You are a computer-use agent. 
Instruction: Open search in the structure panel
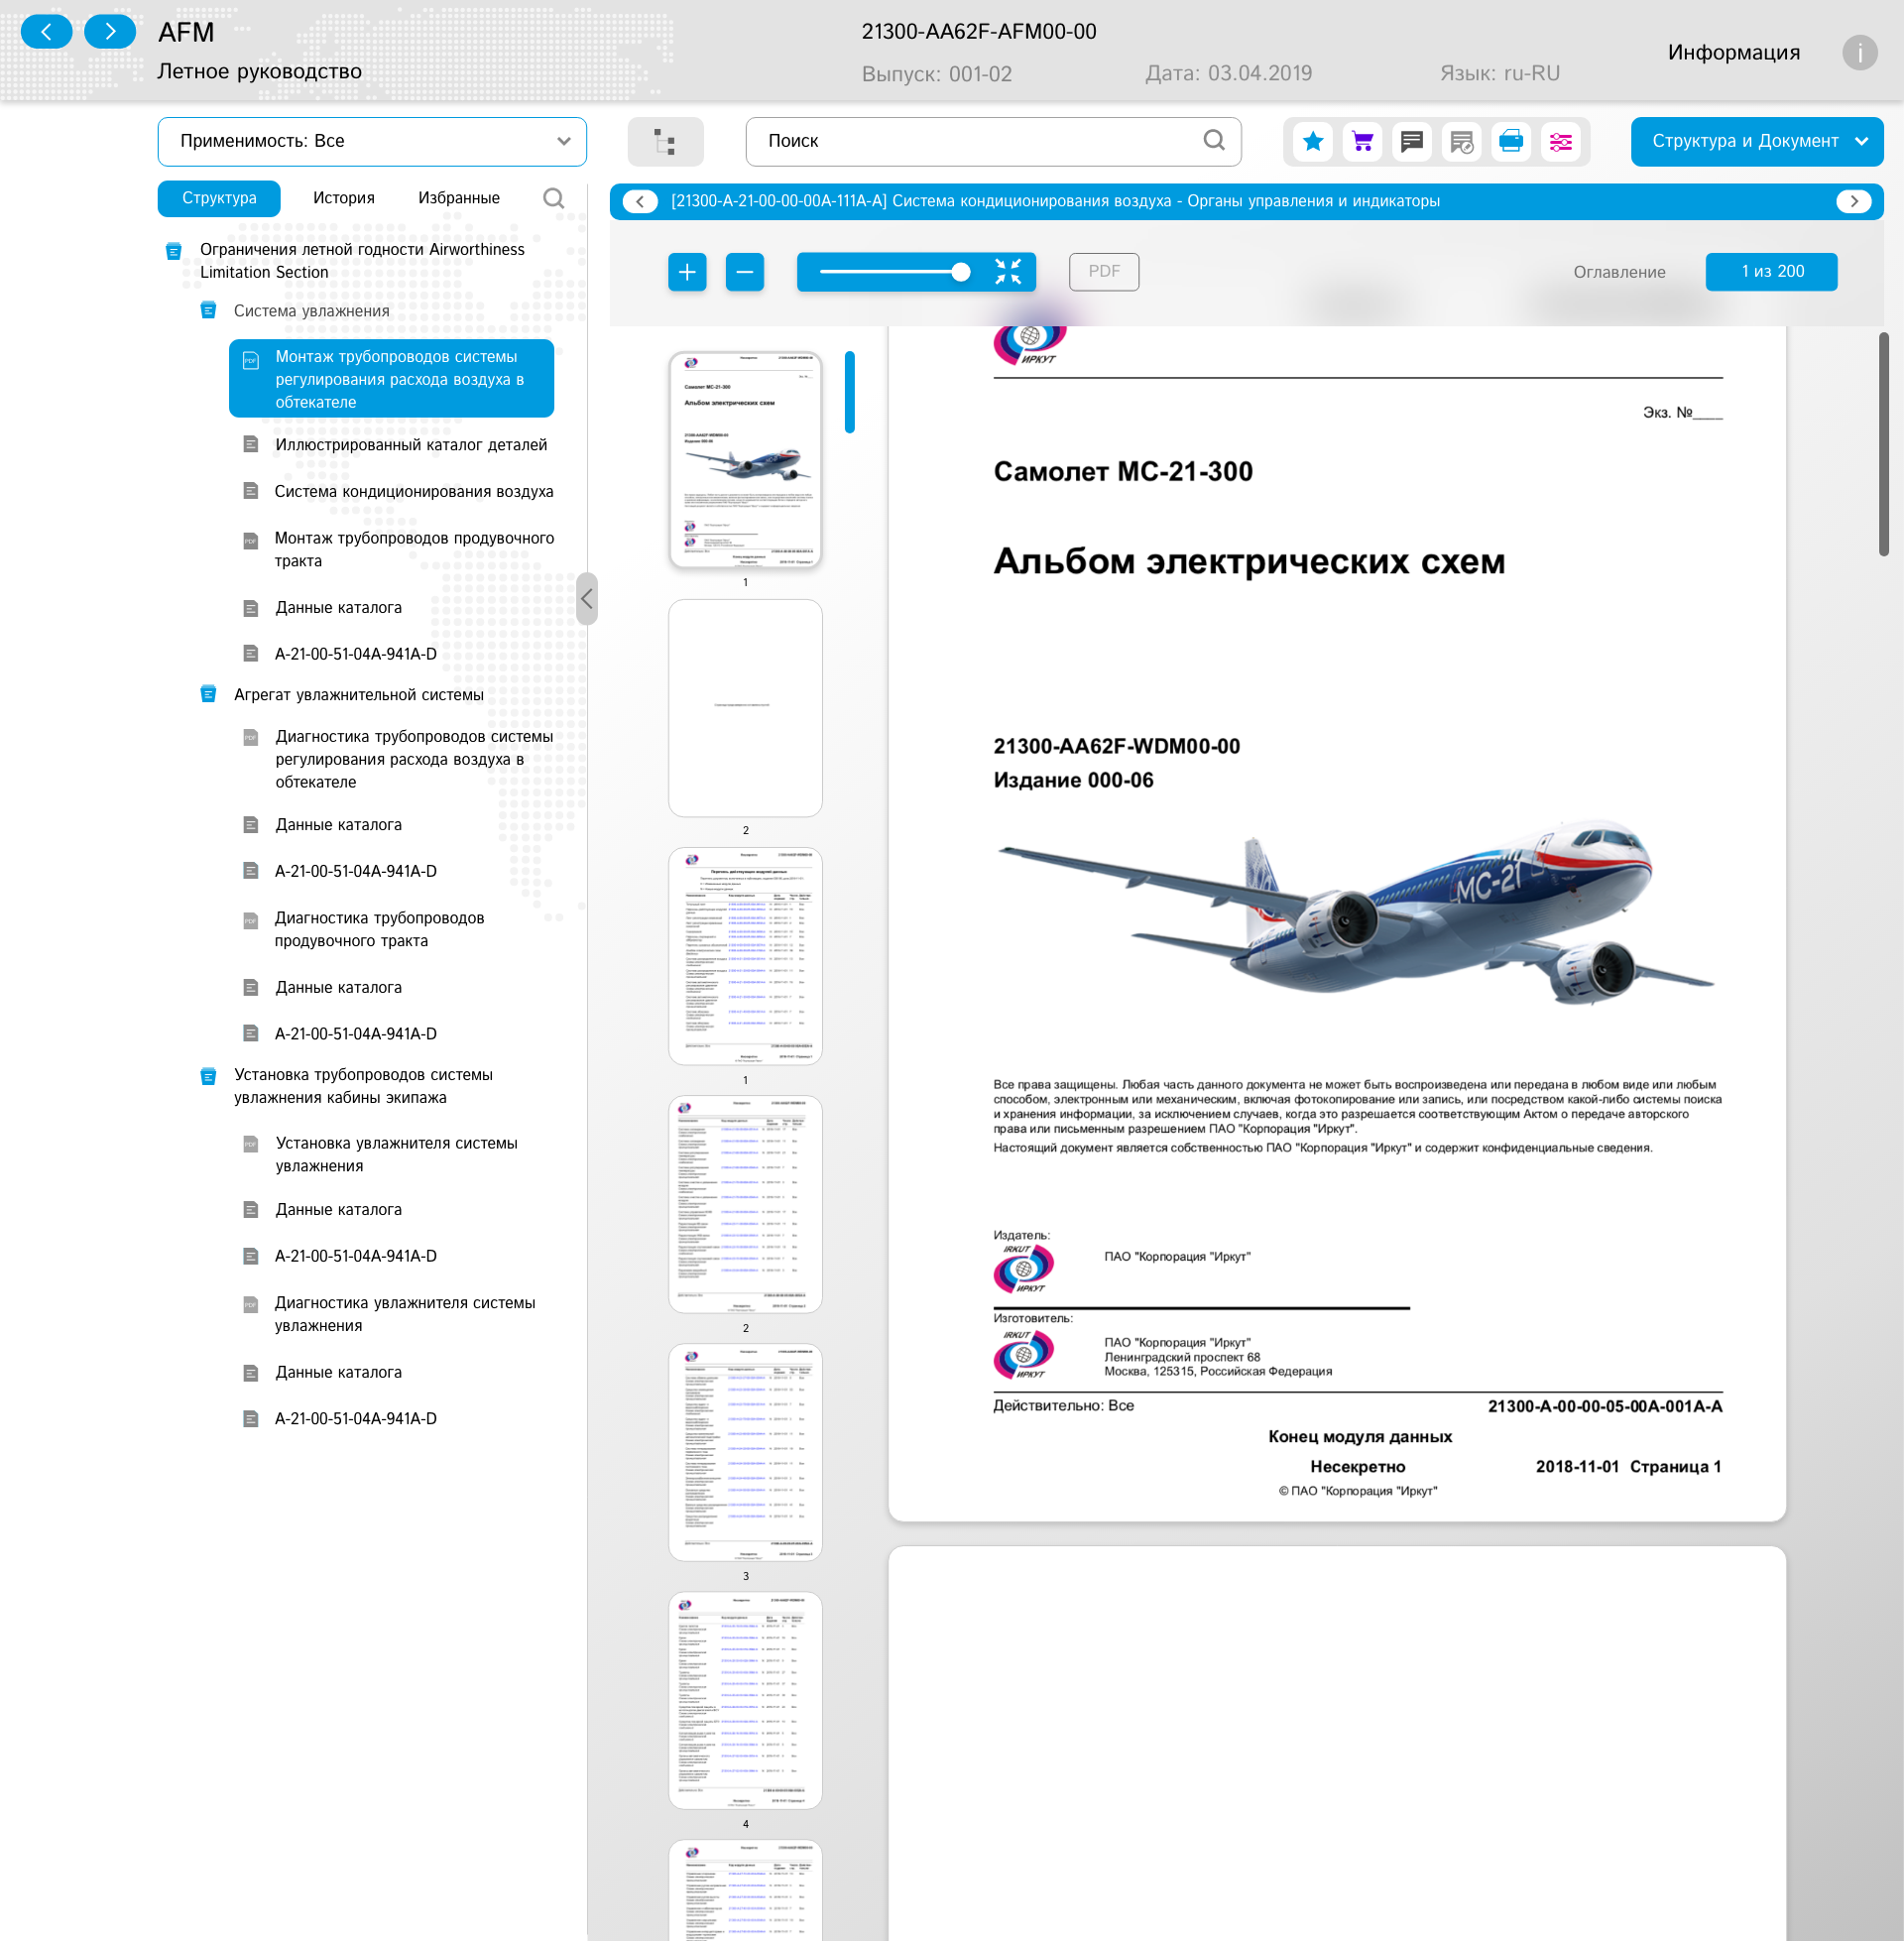[553, 198]
